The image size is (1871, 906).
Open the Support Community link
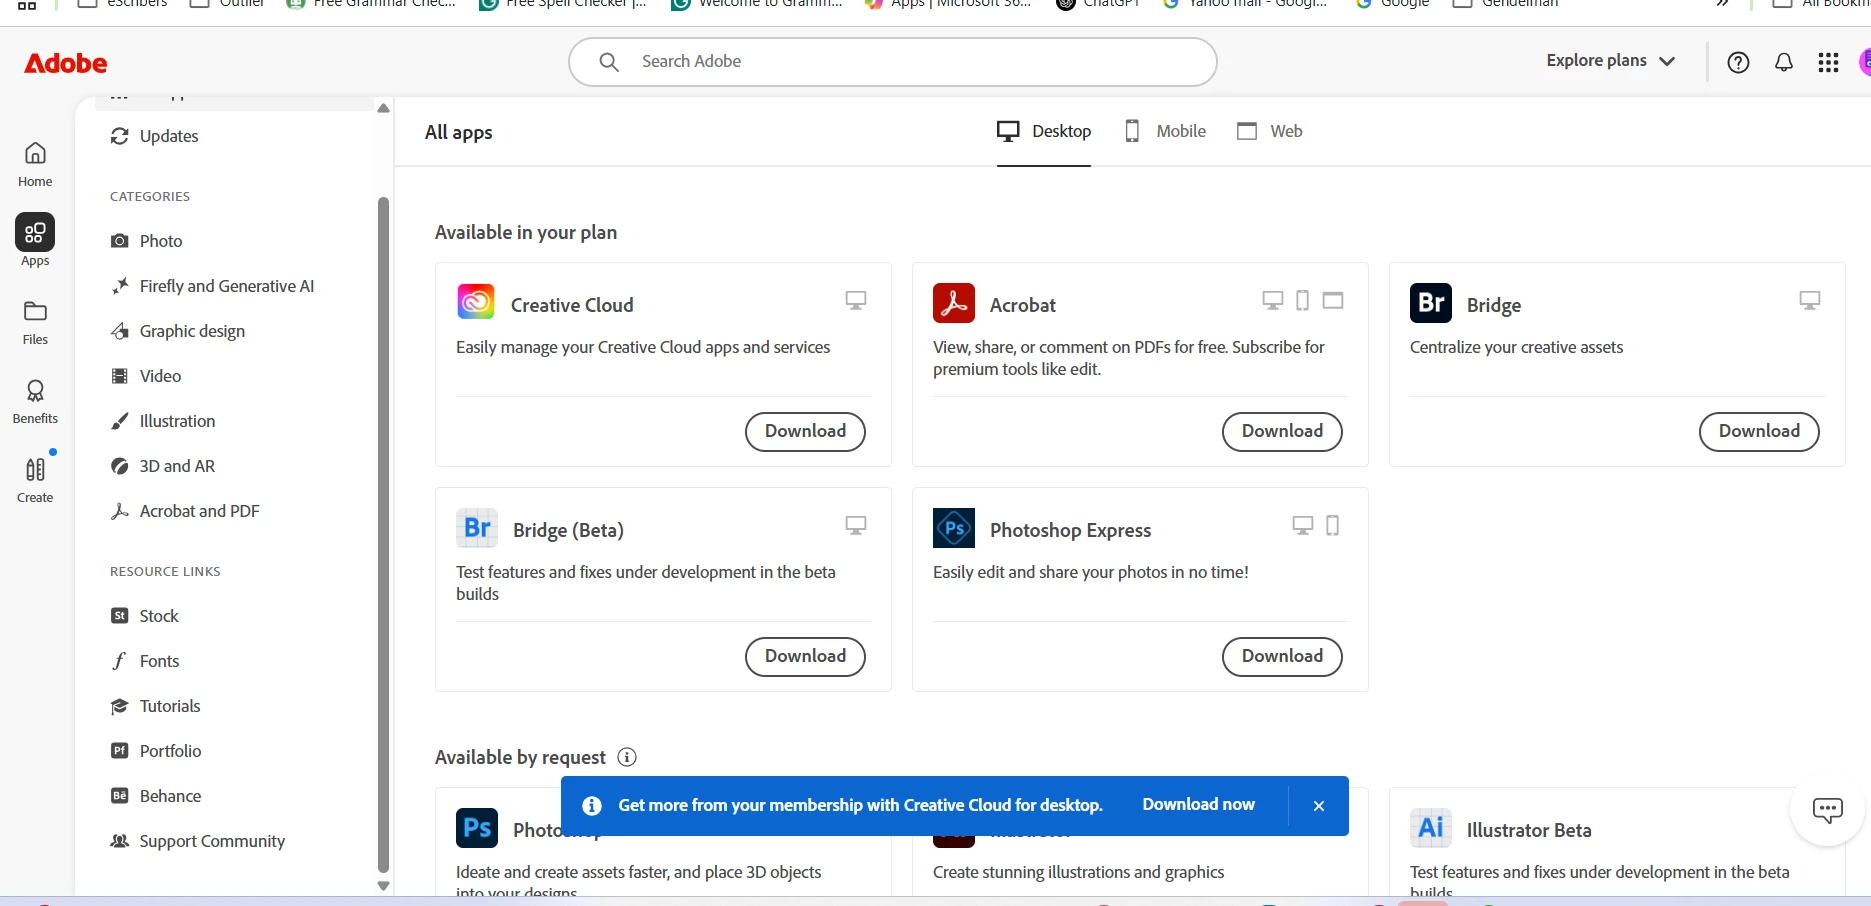[x=198, y=841]
